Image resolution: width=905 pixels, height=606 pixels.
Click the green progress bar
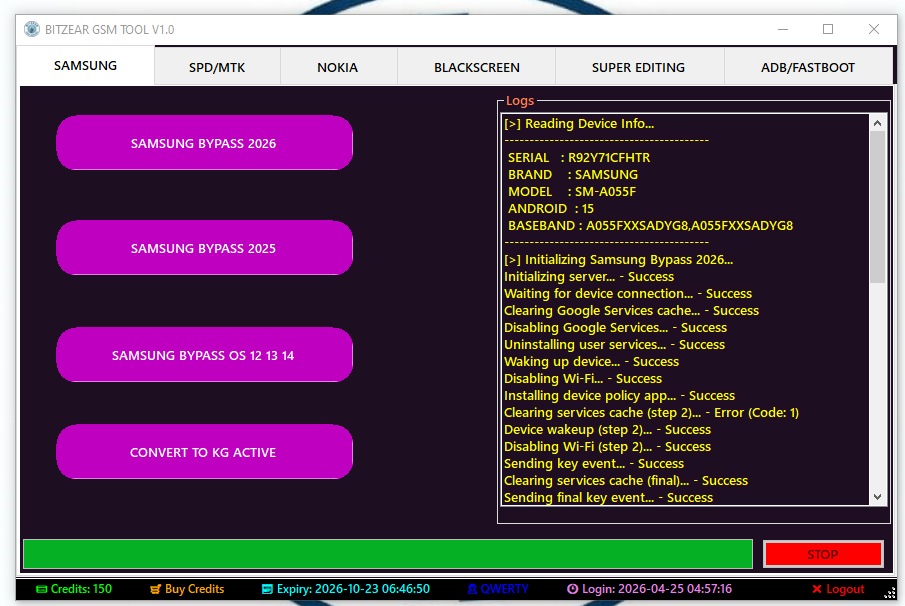coord(387,554)
